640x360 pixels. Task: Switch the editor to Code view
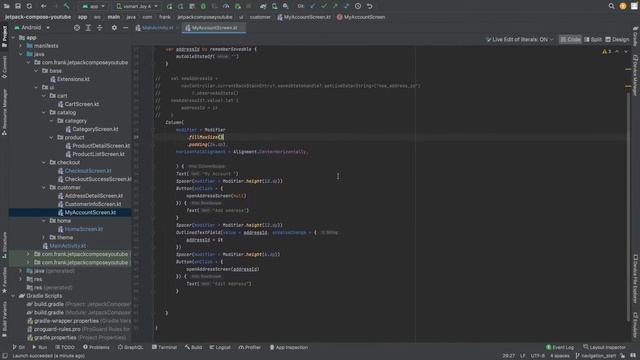(x=571, y=40)
